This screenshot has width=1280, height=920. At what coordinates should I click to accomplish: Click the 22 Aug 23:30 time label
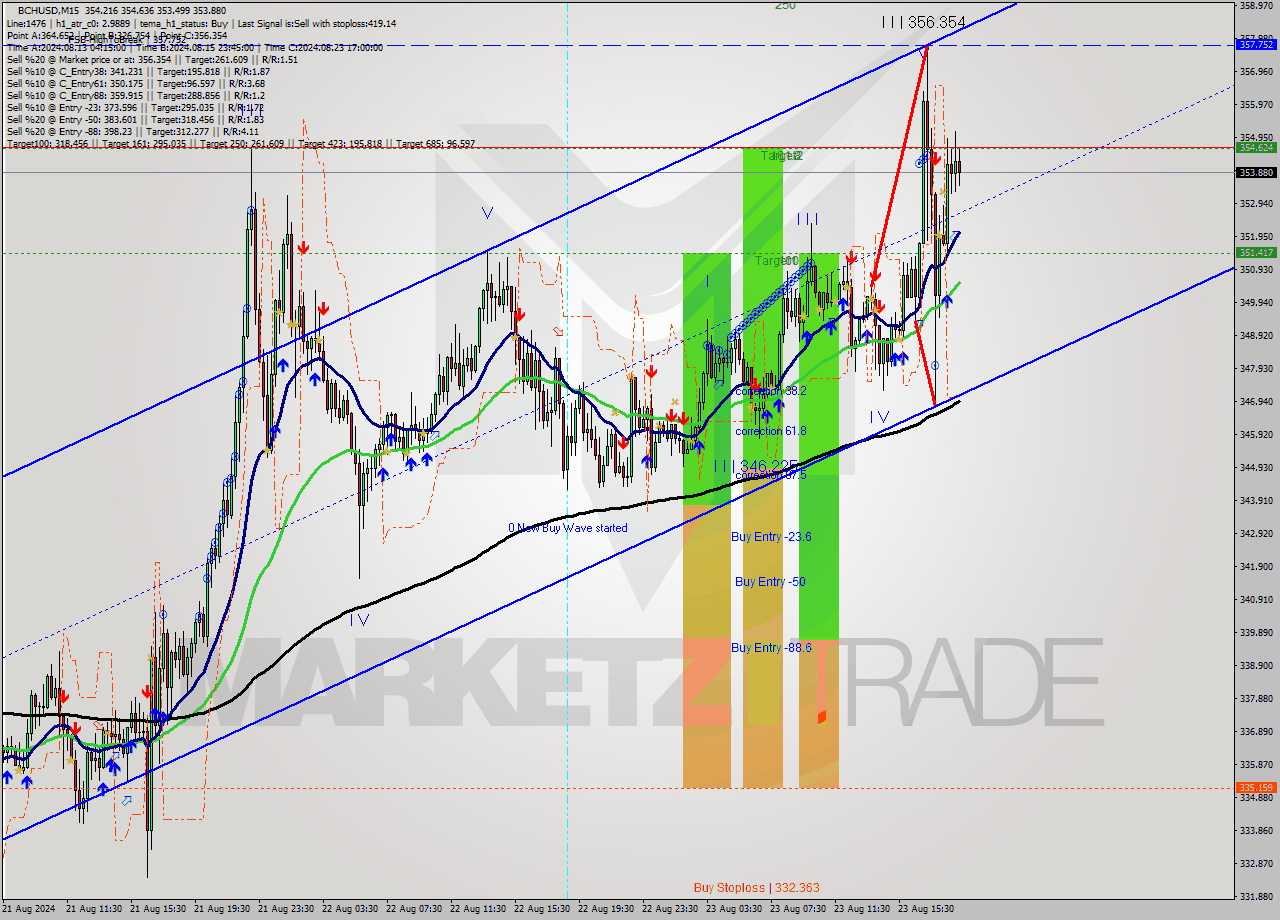click(670, 909)
